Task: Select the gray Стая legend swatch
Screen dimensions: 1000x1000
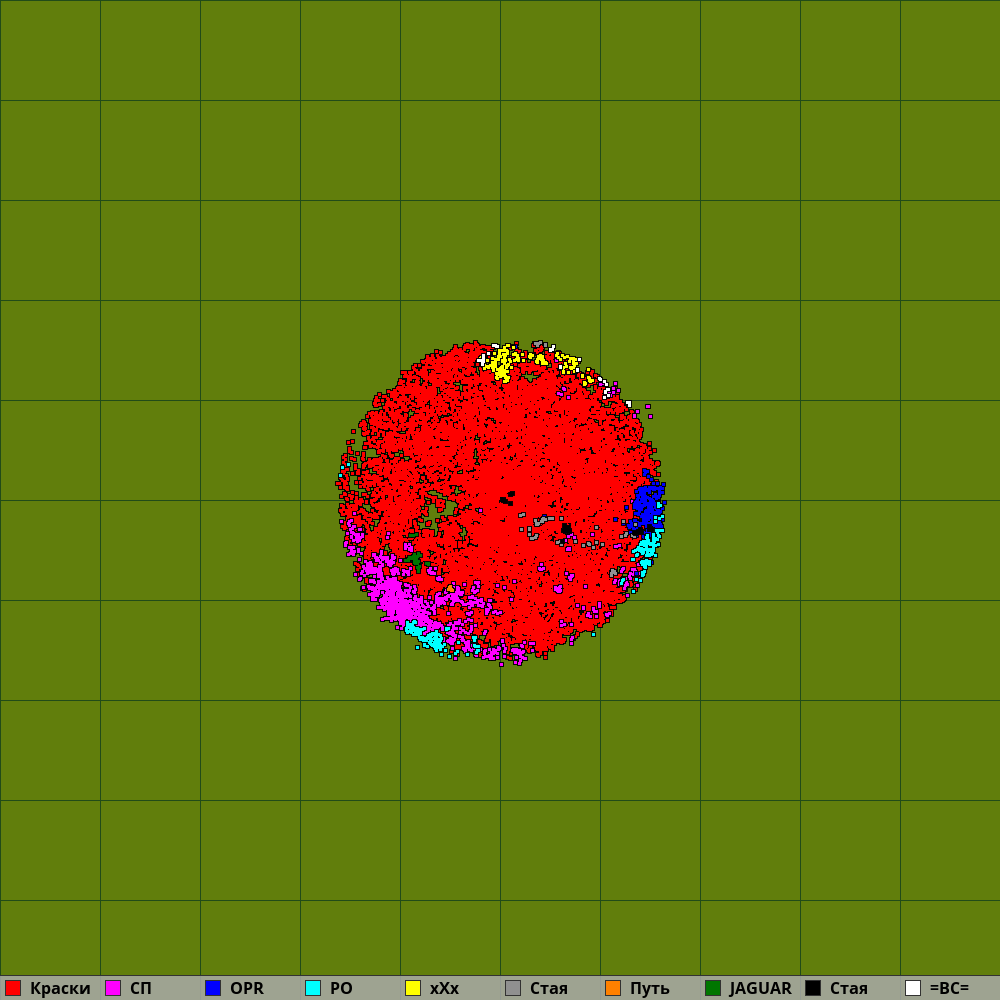Action: point(513,988)
